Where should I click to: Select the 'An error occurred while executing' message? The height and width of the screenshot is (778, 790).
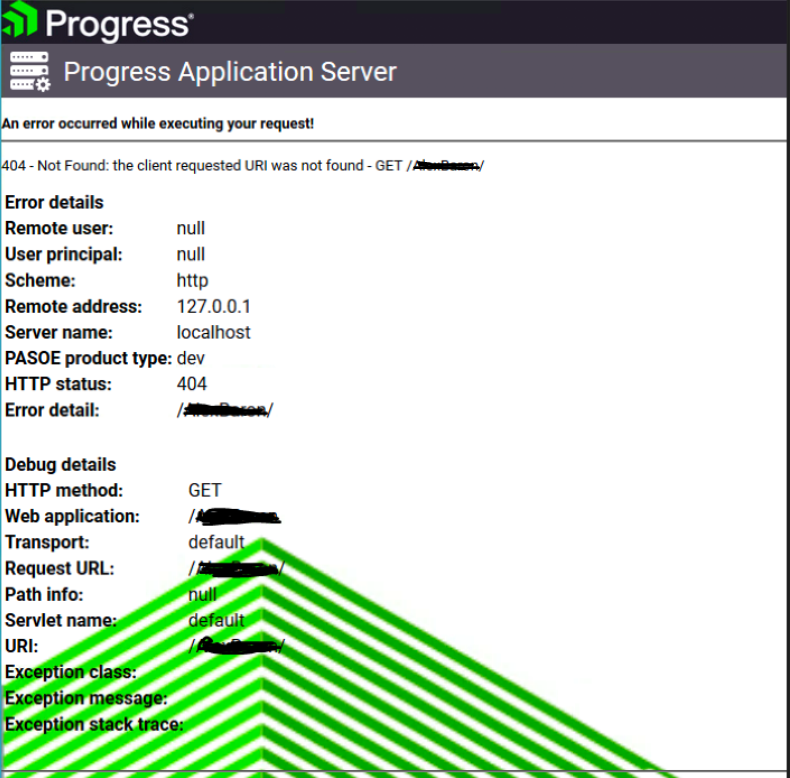(x=158, y=123)
